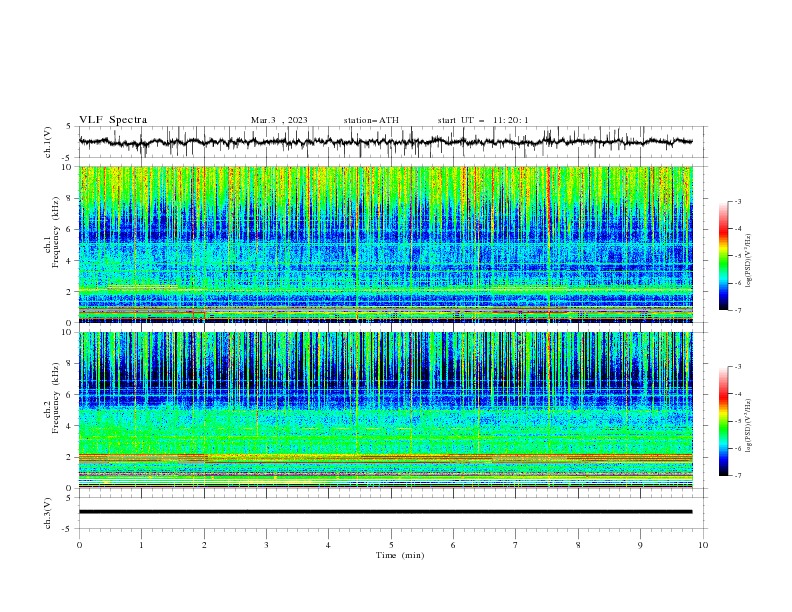Click the ch.1 waveform trace
The height and width of the screenshot is (612, 792).
[x=385, y=142]
